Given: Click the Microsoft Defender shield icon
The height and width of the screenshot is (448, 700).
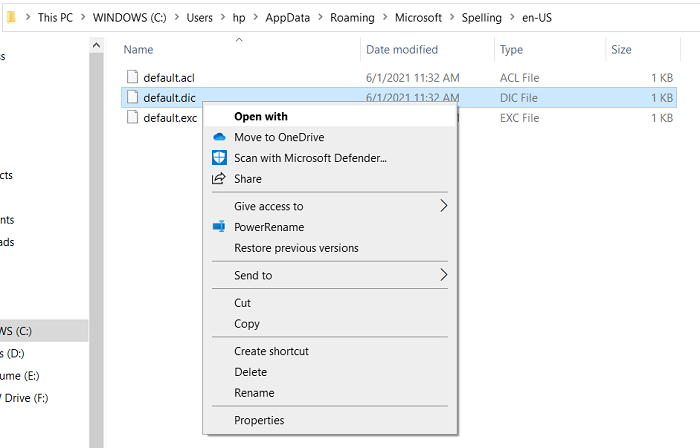Looking at the screenshot, I should click(x=220, y=158).
